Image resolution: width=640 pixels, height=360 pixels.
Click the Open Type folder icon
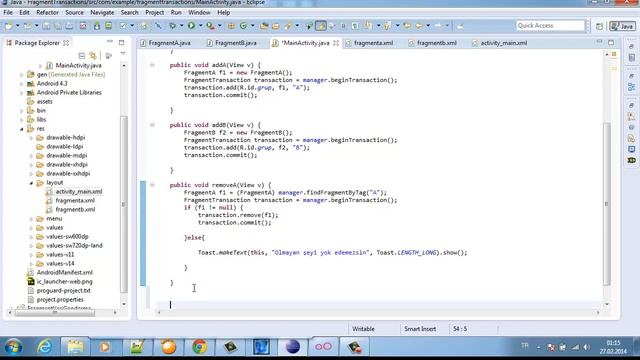(264, 26)
